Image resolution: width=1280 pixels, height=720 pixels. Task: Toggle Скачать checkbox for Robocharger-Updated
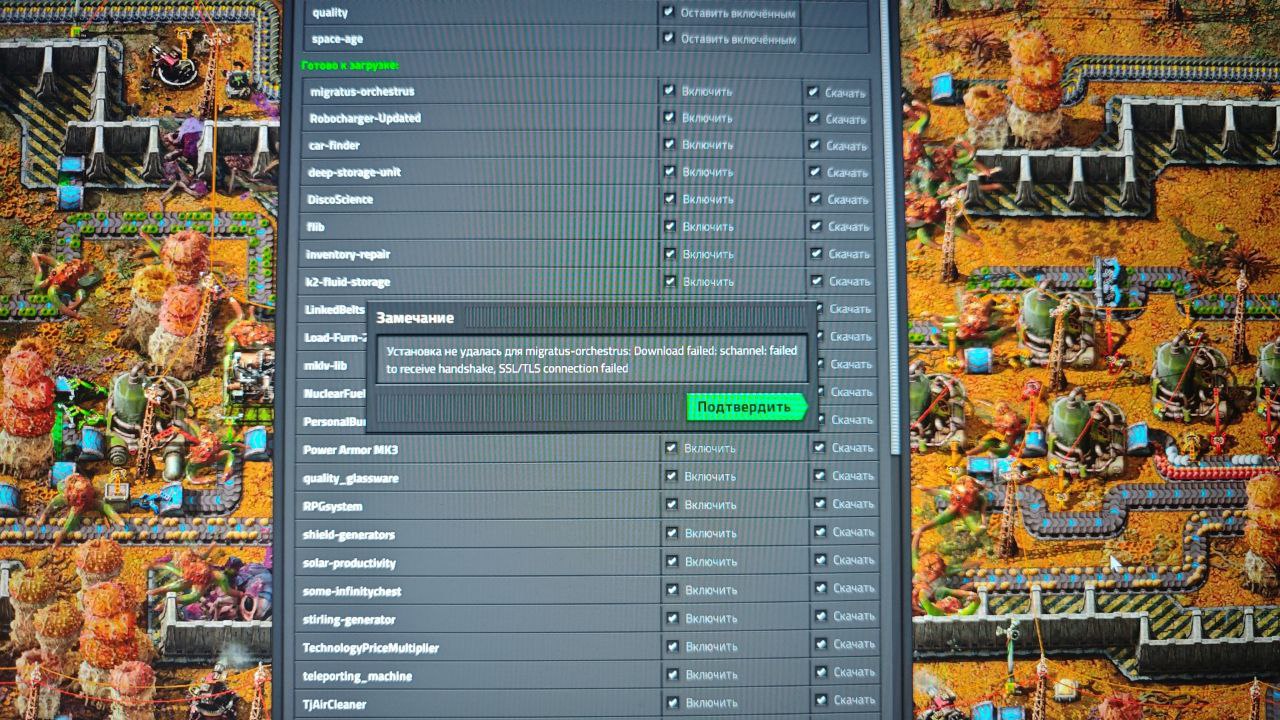[815, 118]
